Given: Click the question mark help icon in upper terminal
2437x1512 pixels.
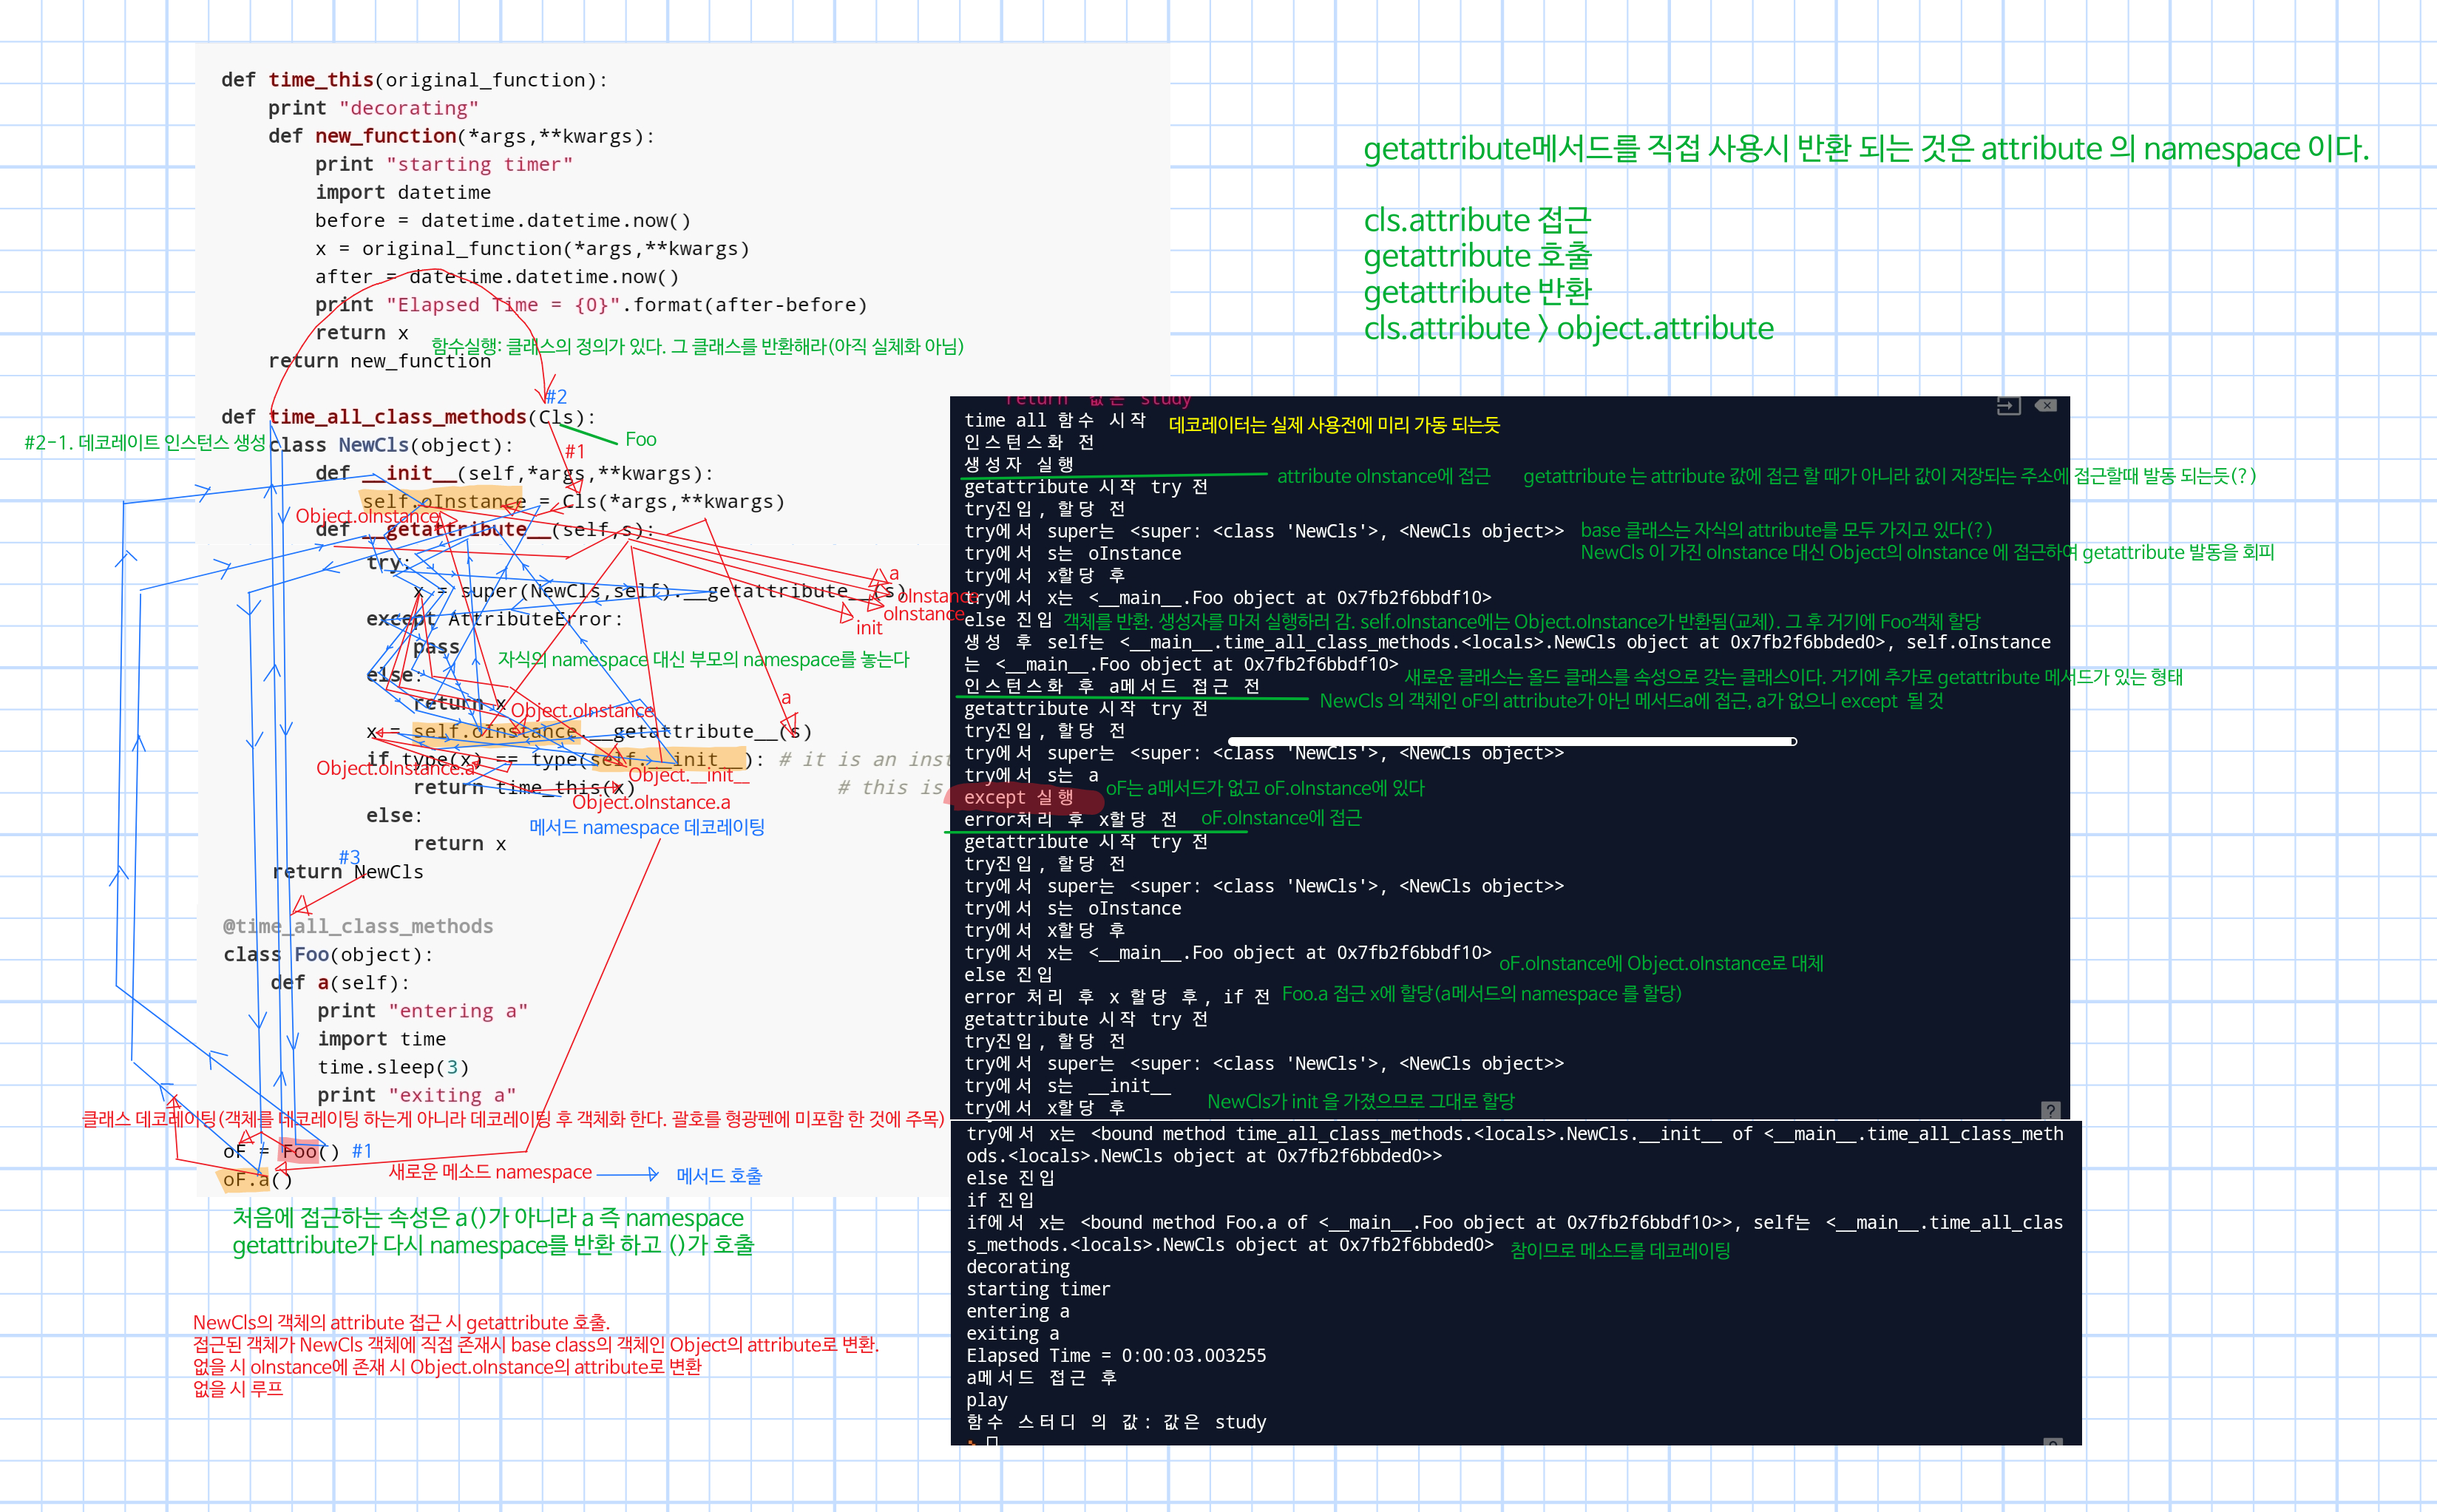Looking at the screenshot, I should (x=2050, y=1110).
